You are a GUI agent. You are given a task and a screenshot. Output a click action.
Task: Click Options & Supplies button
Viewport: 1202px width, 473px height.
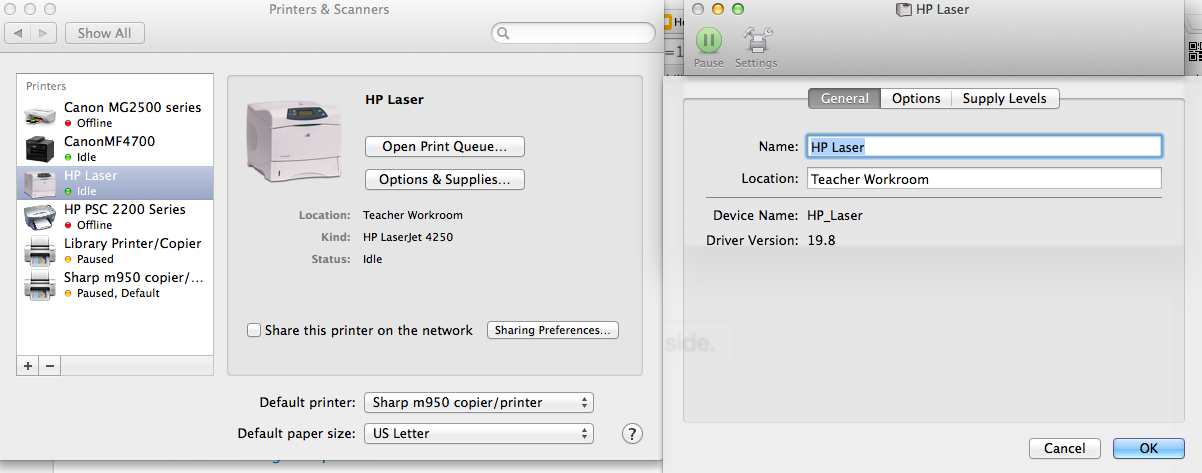(x=445, y=179)
